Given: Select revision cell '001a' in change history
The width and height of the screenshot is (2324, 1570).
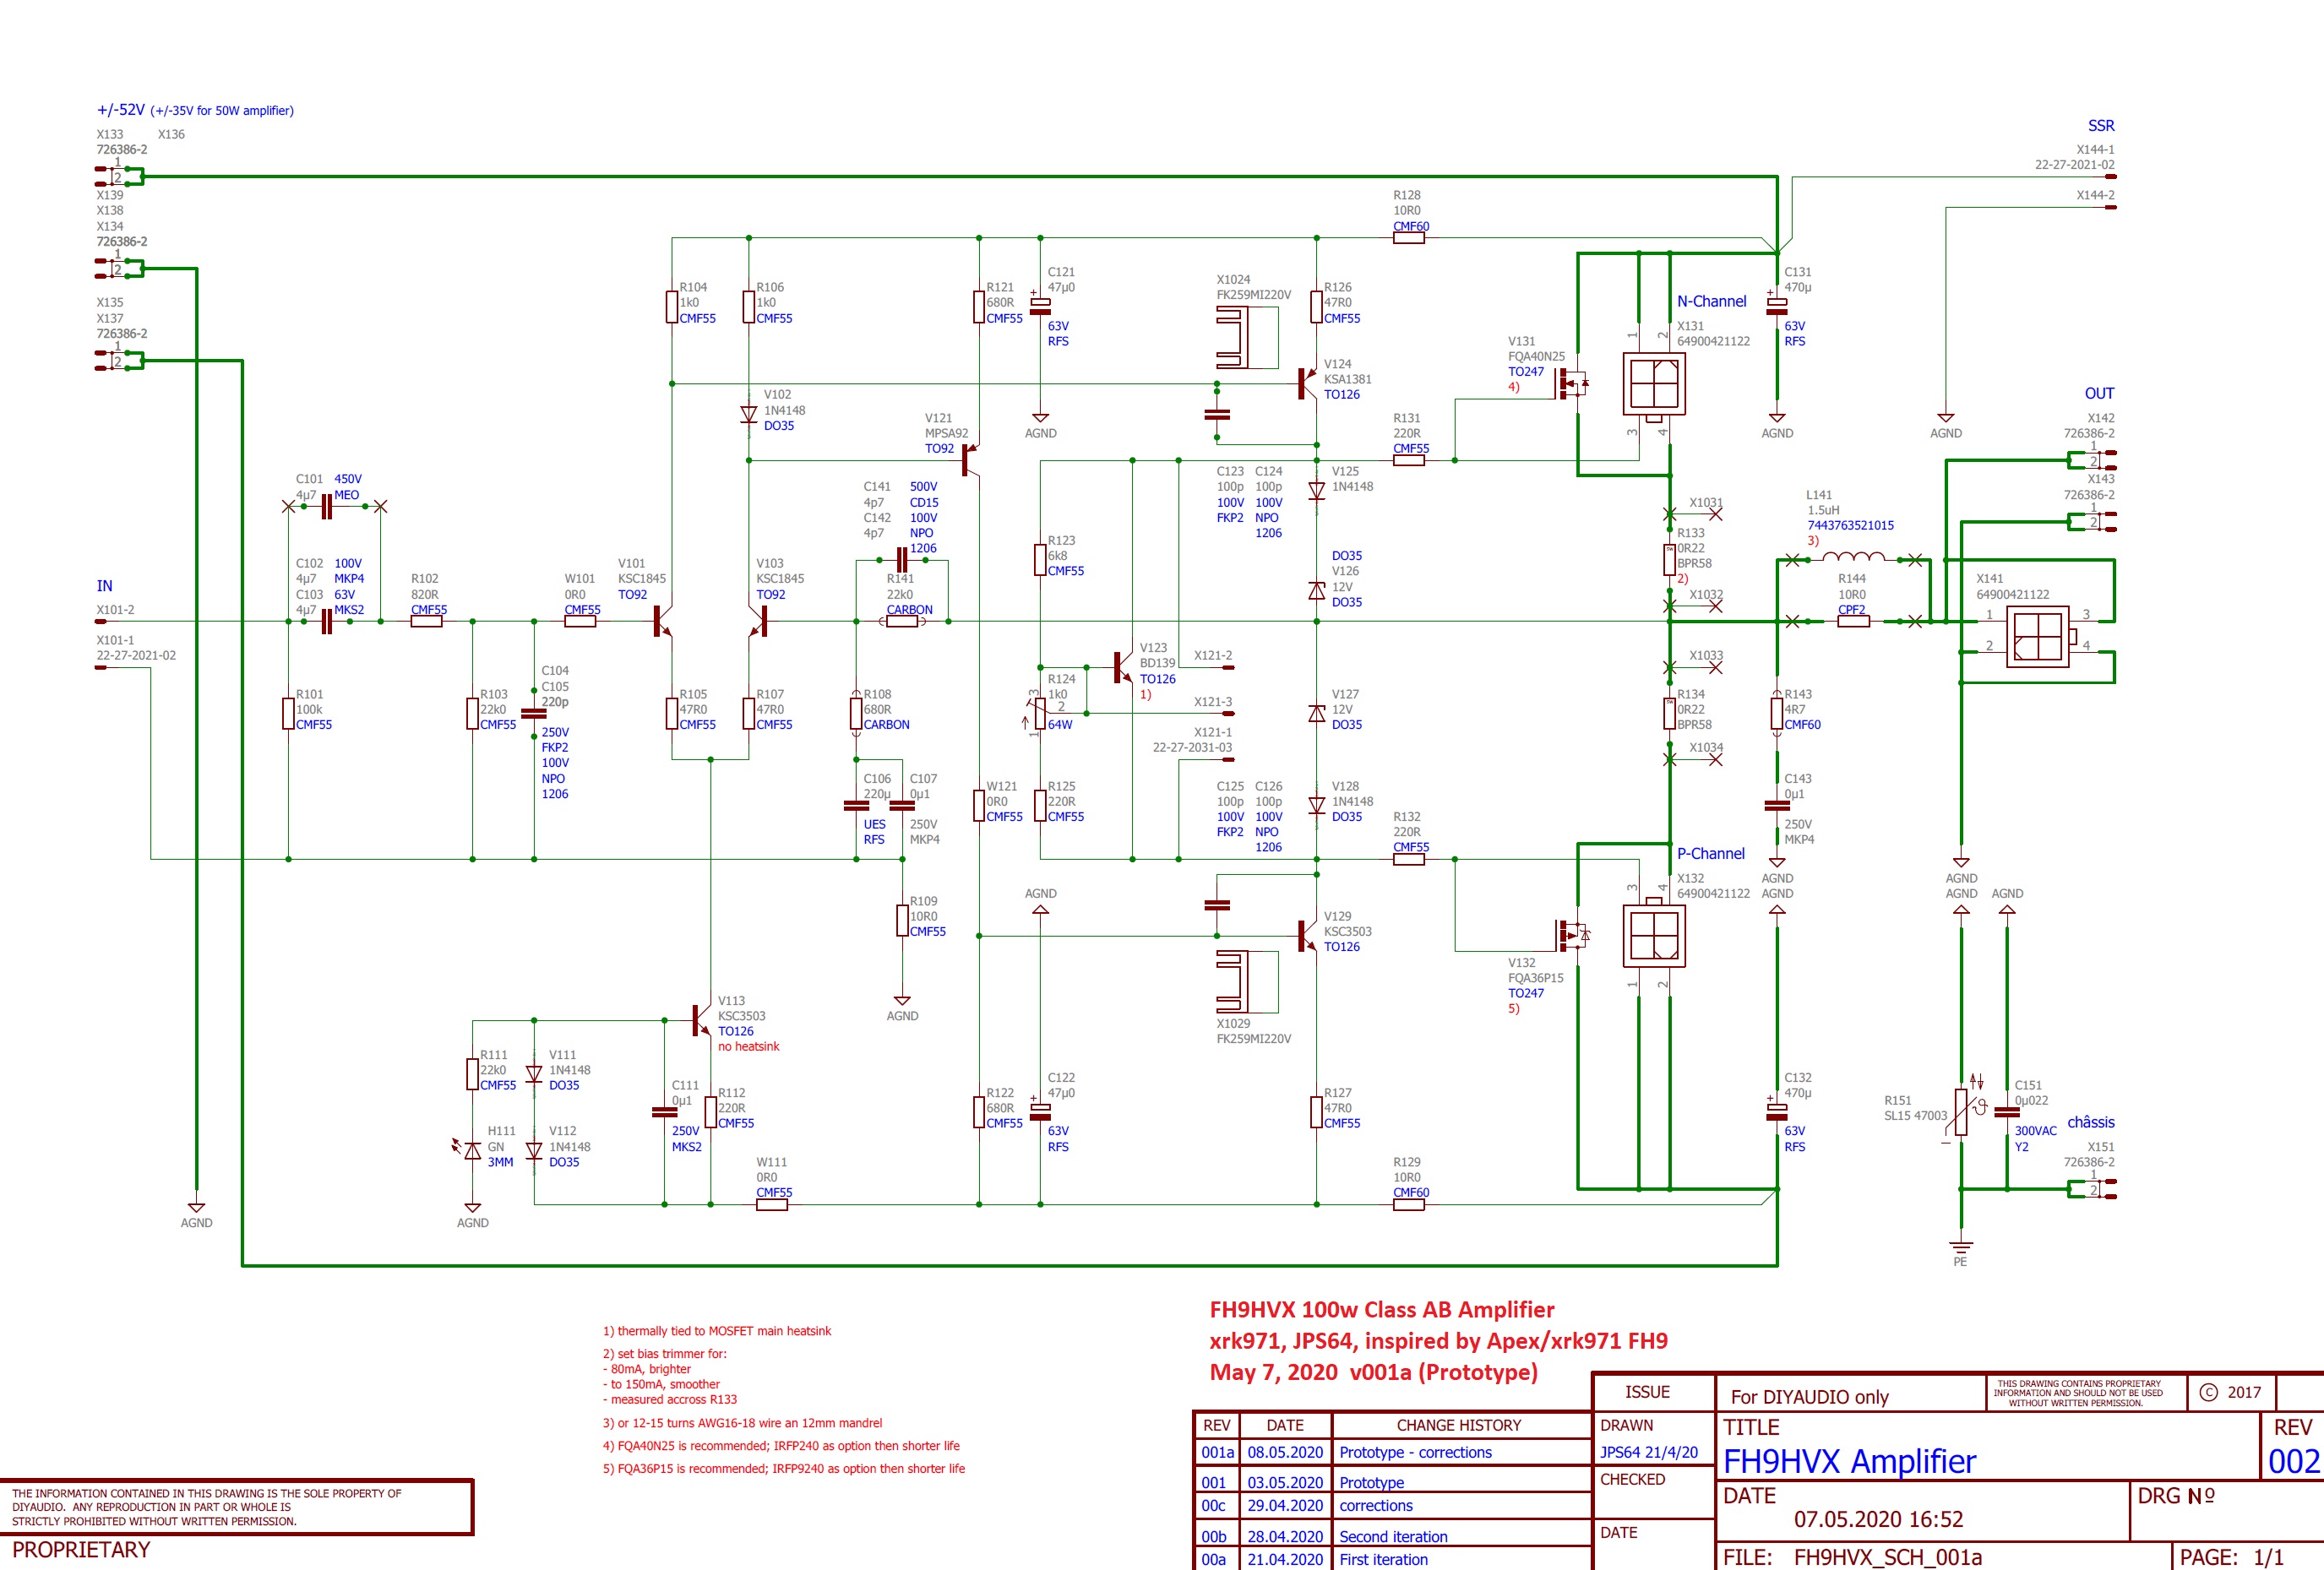Looking at the screenshot, I should coord(1217,1452).
